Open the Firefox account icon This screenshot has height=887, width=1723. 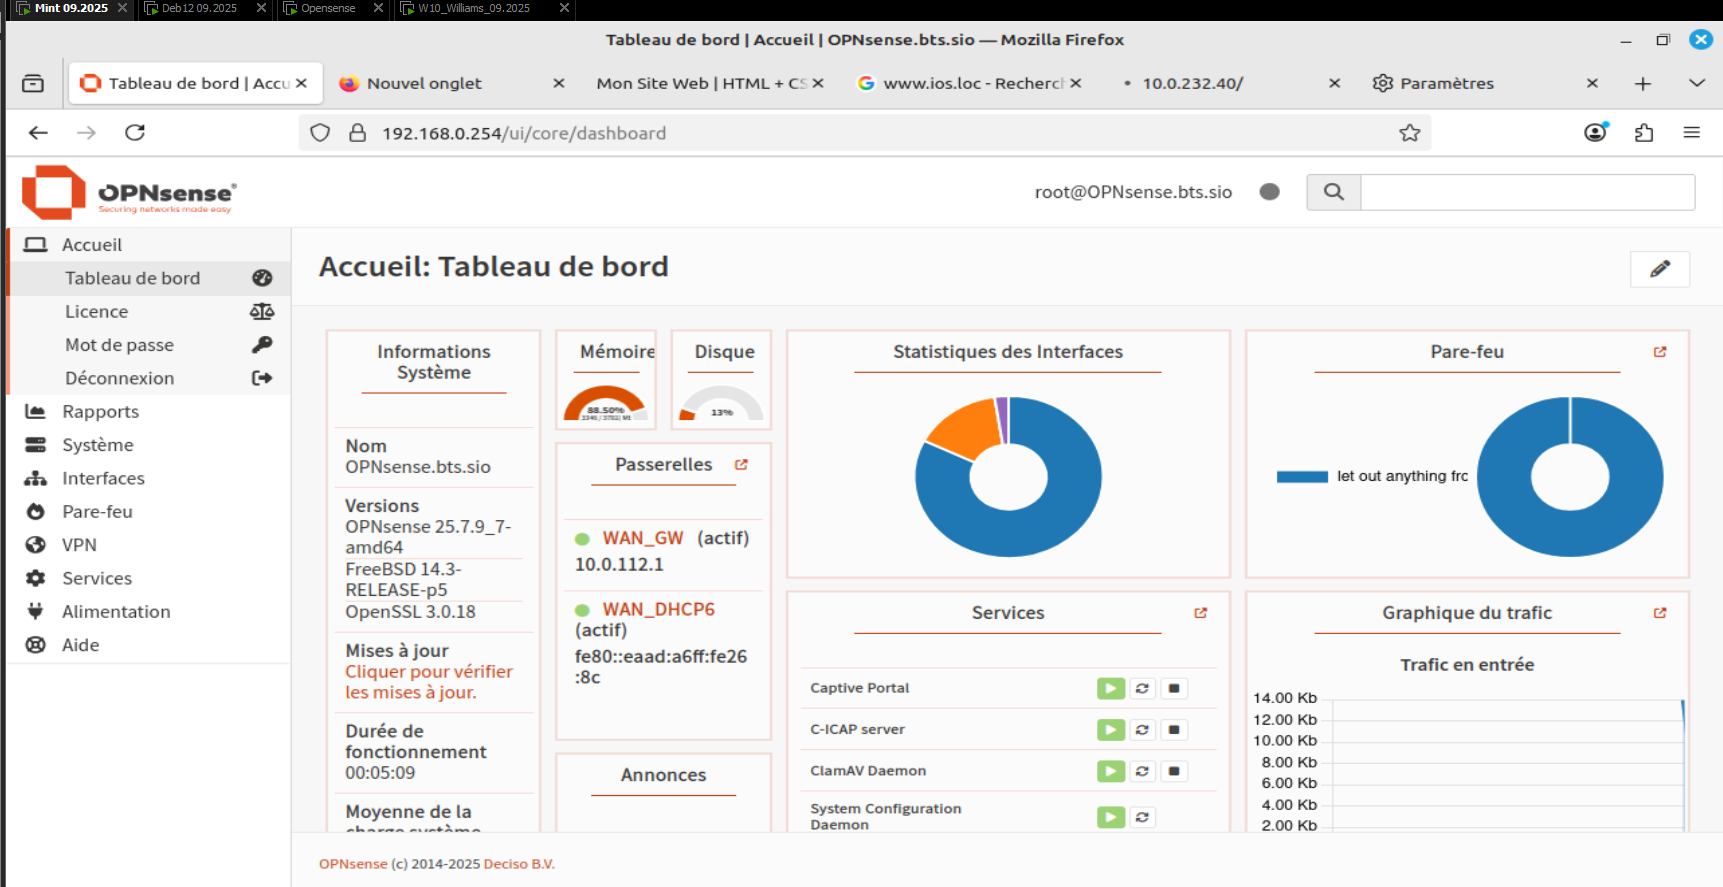coord(1596,132)
